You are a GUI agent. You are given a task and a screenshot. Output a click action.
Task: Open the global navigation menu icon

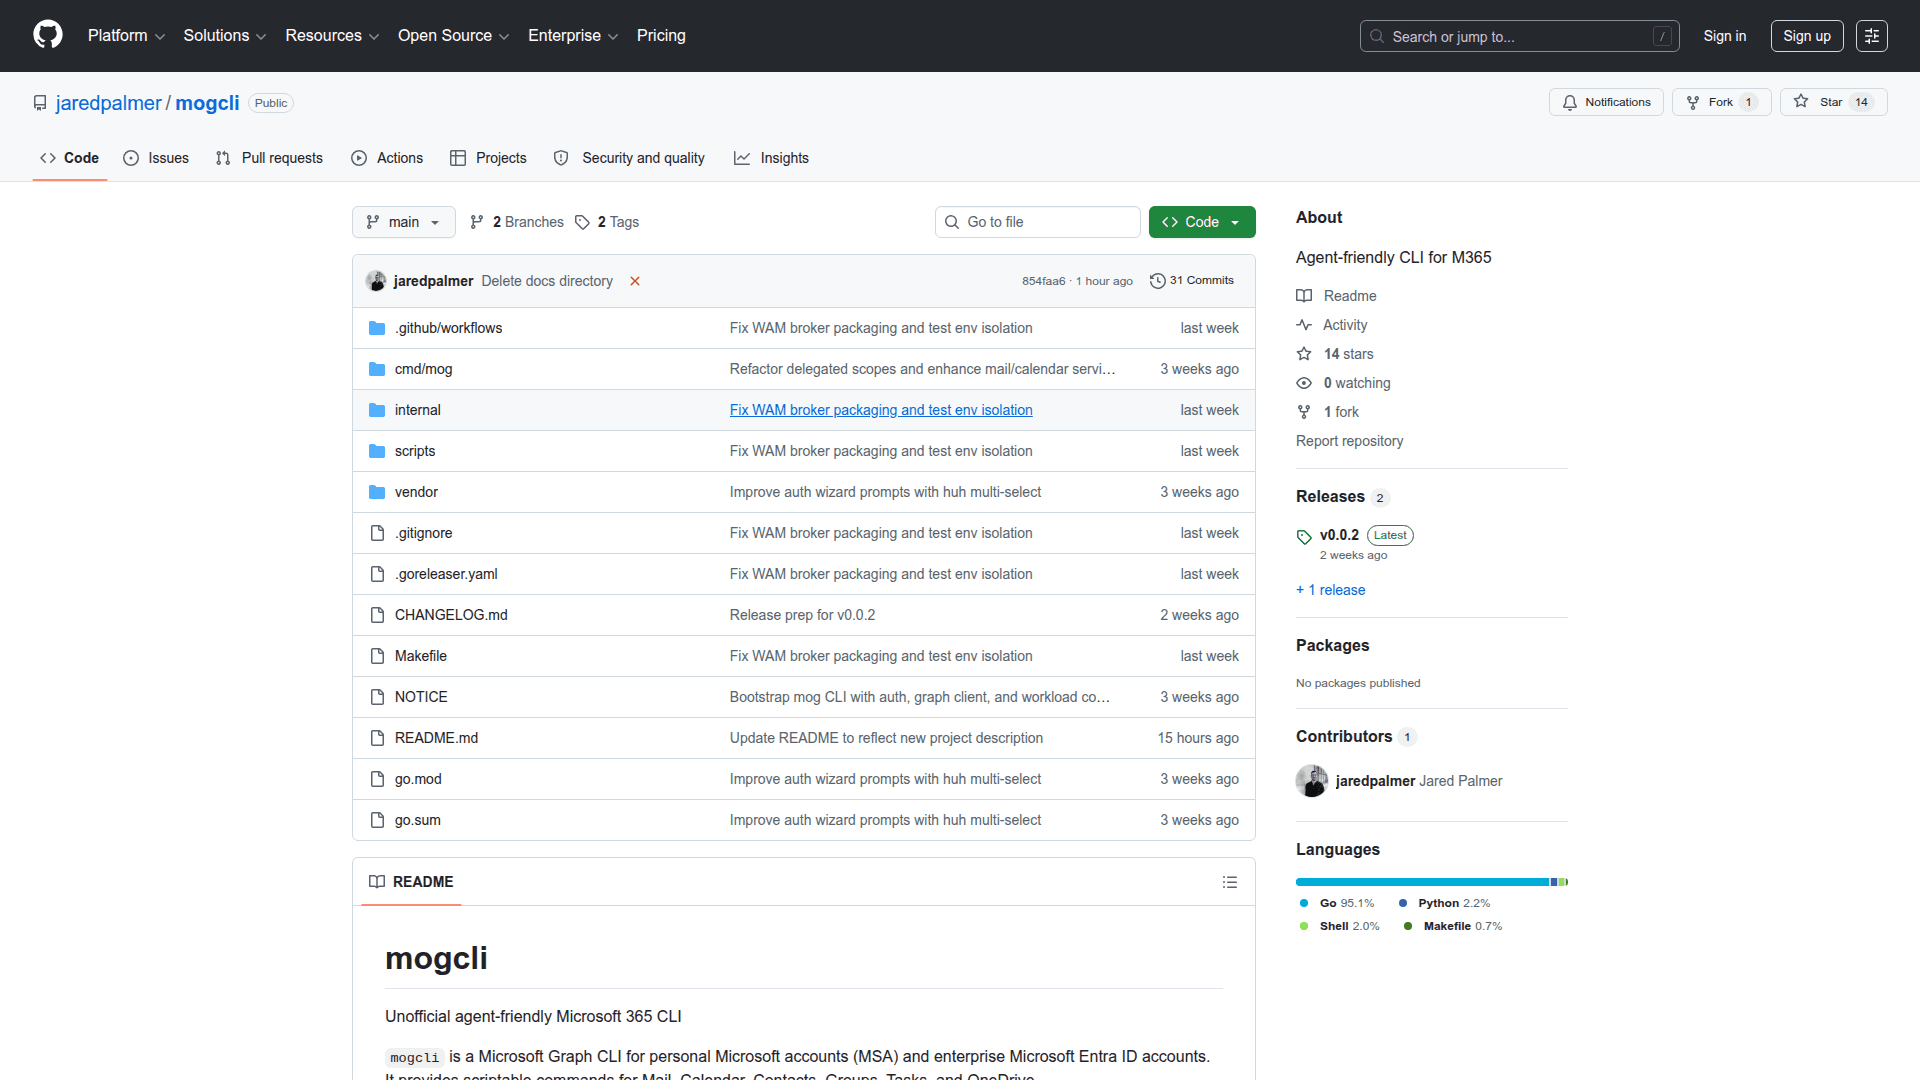(1871, 36)
